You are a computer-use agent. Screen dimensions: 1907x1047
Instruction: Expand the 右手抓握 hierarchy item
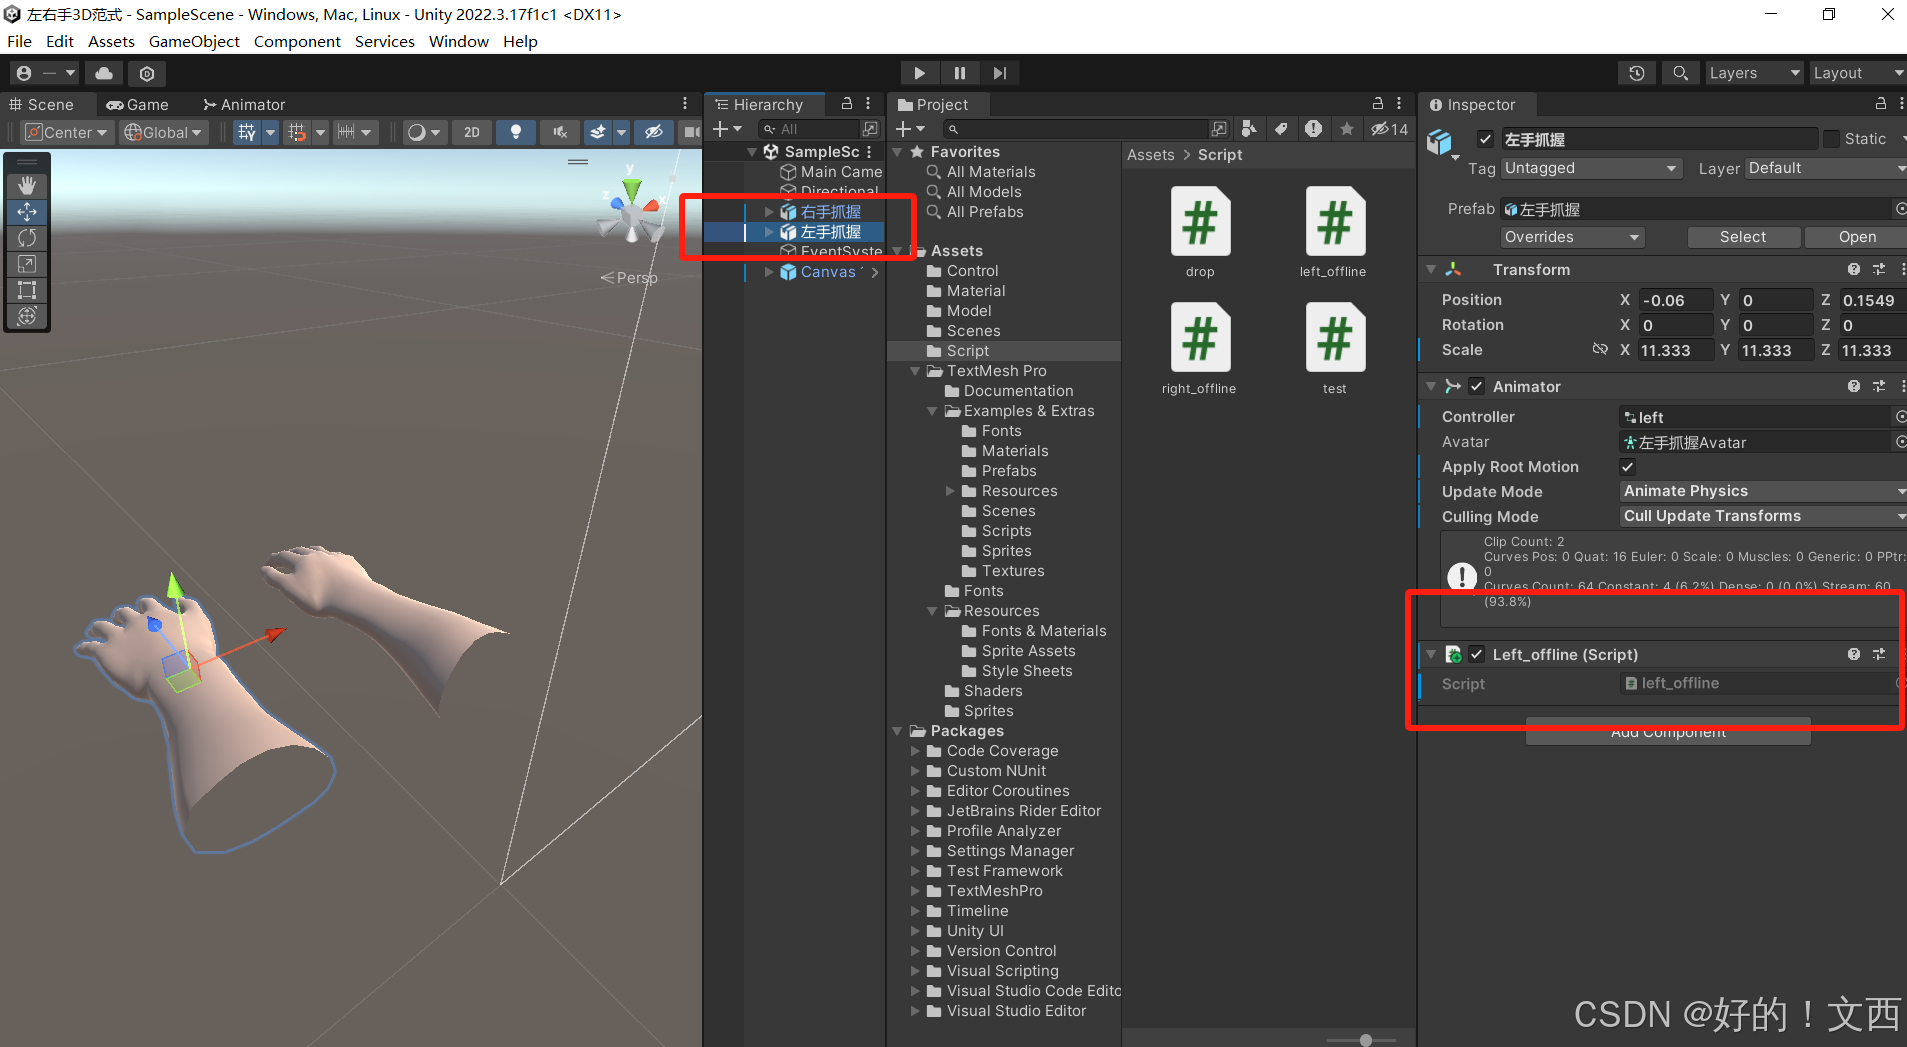[769, 212]
